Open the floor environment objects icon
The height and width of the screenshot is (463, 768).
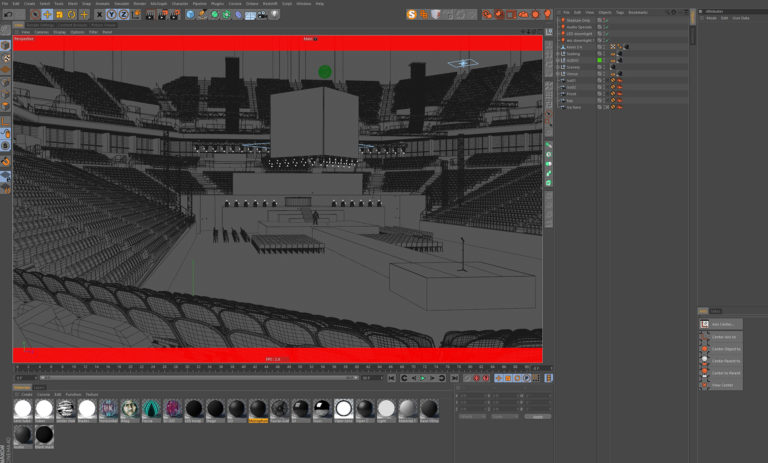coord(250,15)
